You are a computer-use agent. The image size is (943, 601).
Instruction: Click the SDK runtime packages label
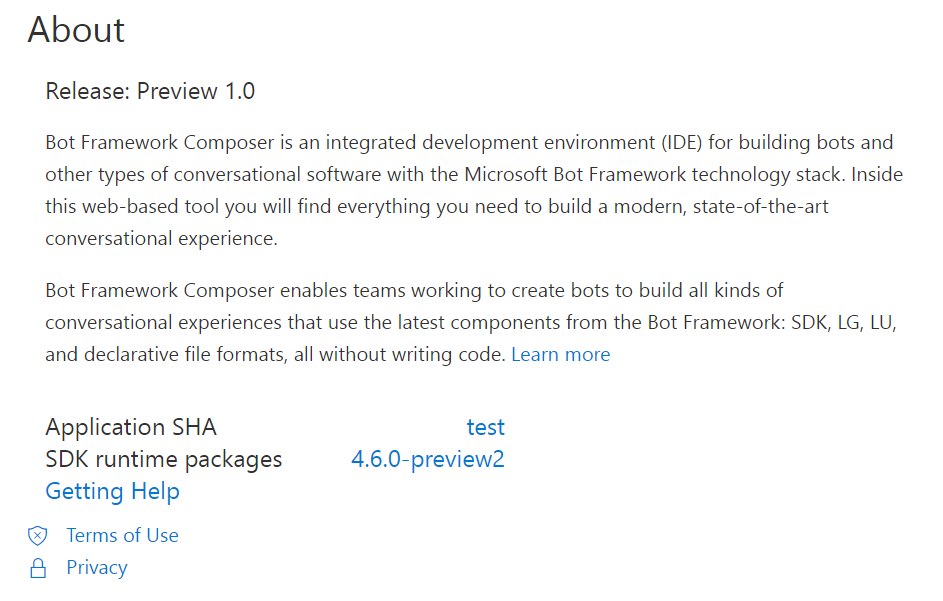[x=163, y=459]
